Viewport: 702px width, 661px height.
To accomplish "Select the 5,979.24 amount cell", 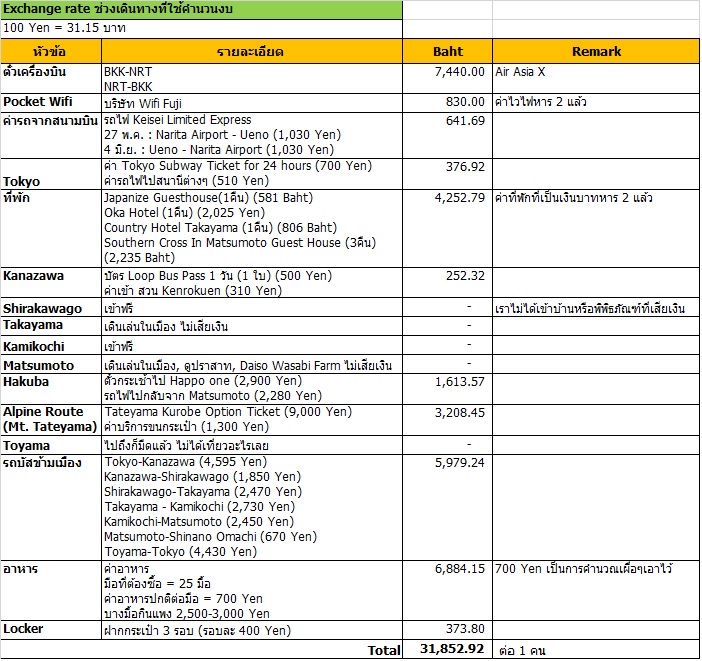I will pyautogui.click(x=447, y=507).
